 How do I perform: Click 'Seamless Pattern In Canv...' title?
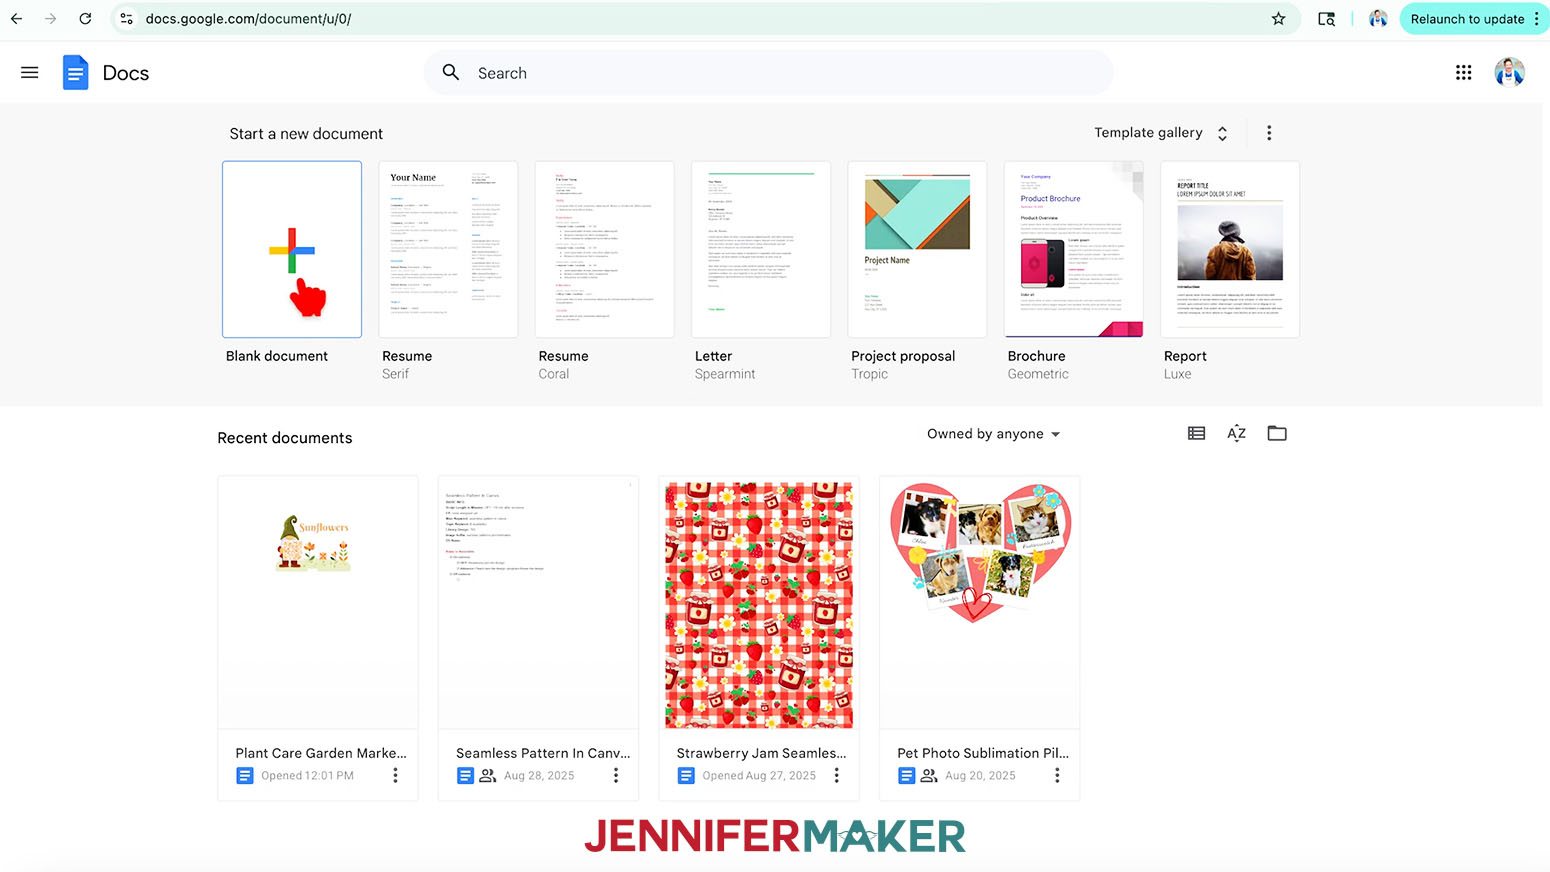(543, 753)
